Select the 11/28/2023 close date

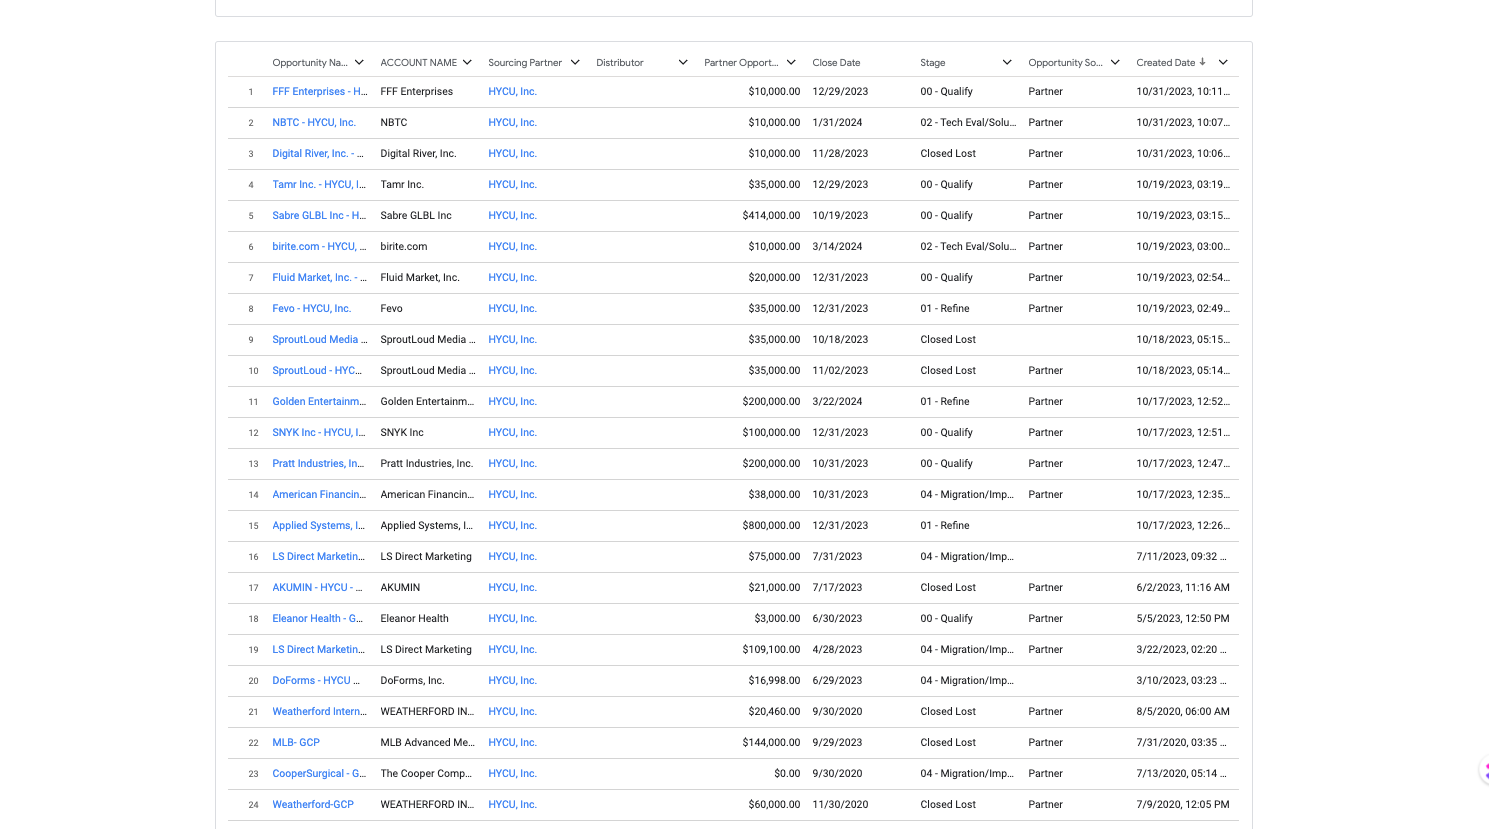pyautogui.click(x=840, y=154)
